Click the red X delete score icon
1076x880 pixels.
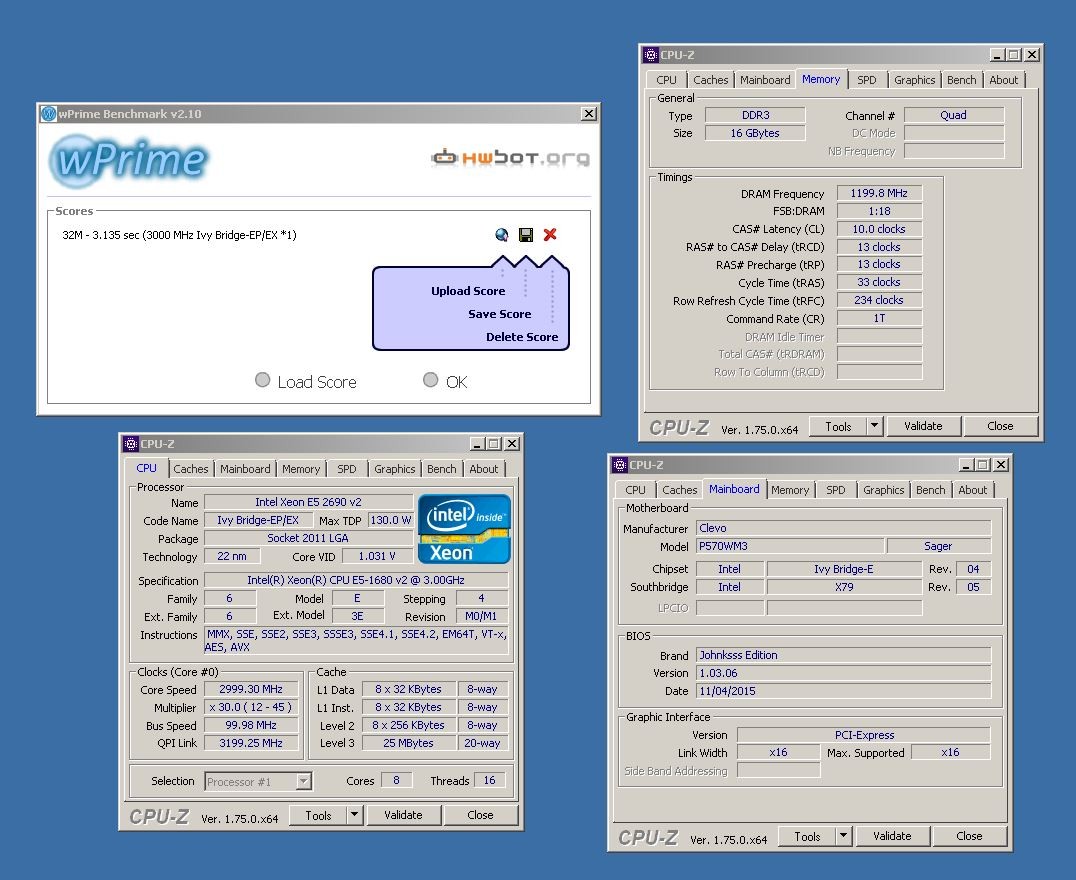(x=550, y=235)
